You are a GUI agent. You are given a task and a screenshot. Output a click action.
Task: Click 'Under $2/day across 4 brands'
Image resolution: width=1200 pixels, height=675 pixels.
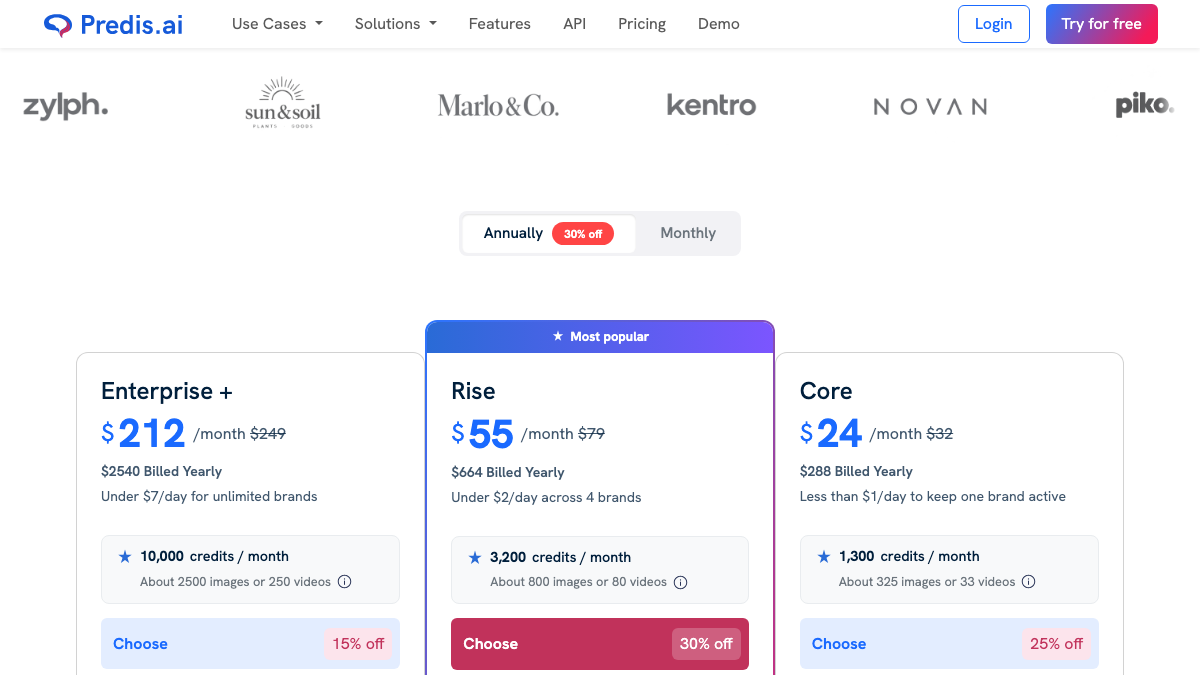(546, 497)
